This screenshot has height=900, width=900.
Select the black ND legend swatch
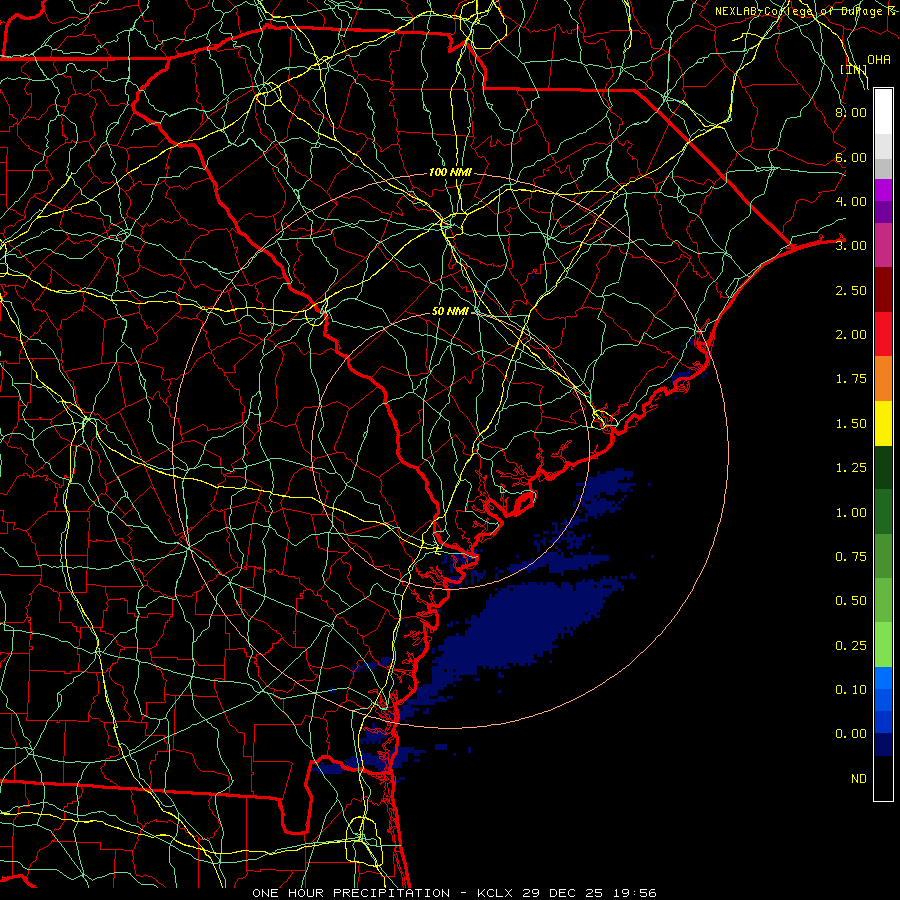[x=883, y=778]
